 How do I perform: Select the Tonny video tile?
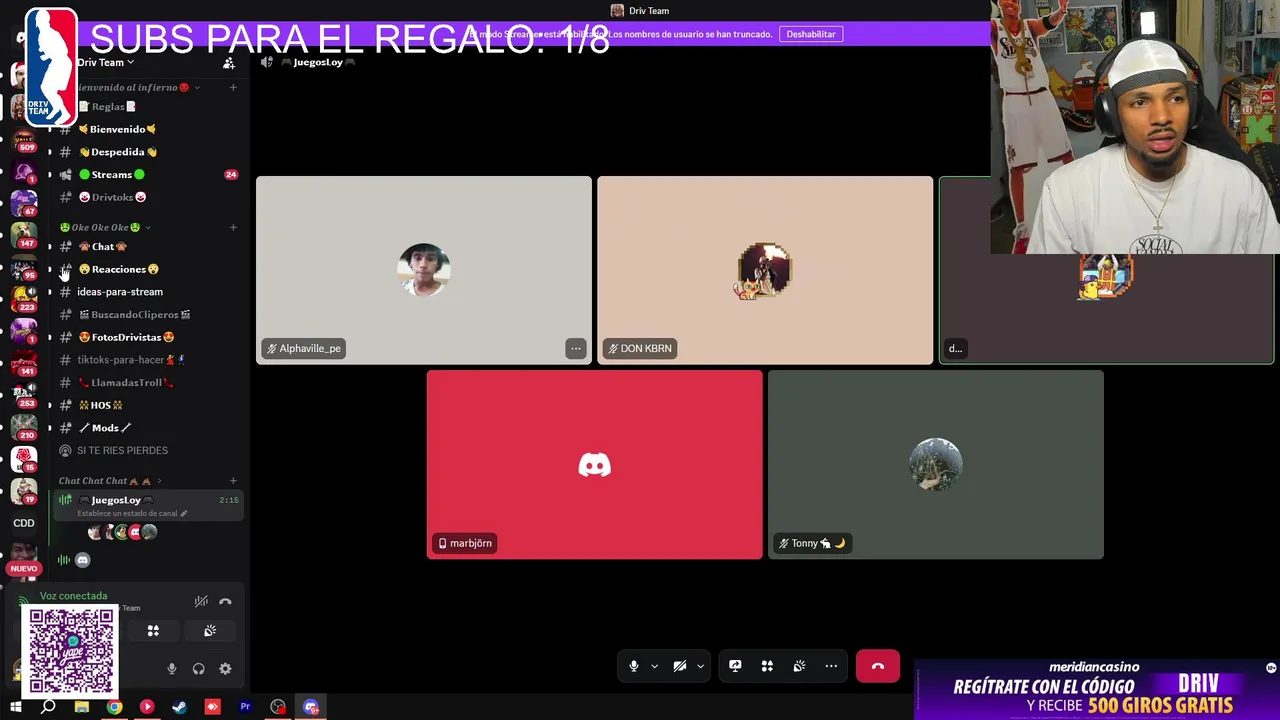(x=936, y=465)
